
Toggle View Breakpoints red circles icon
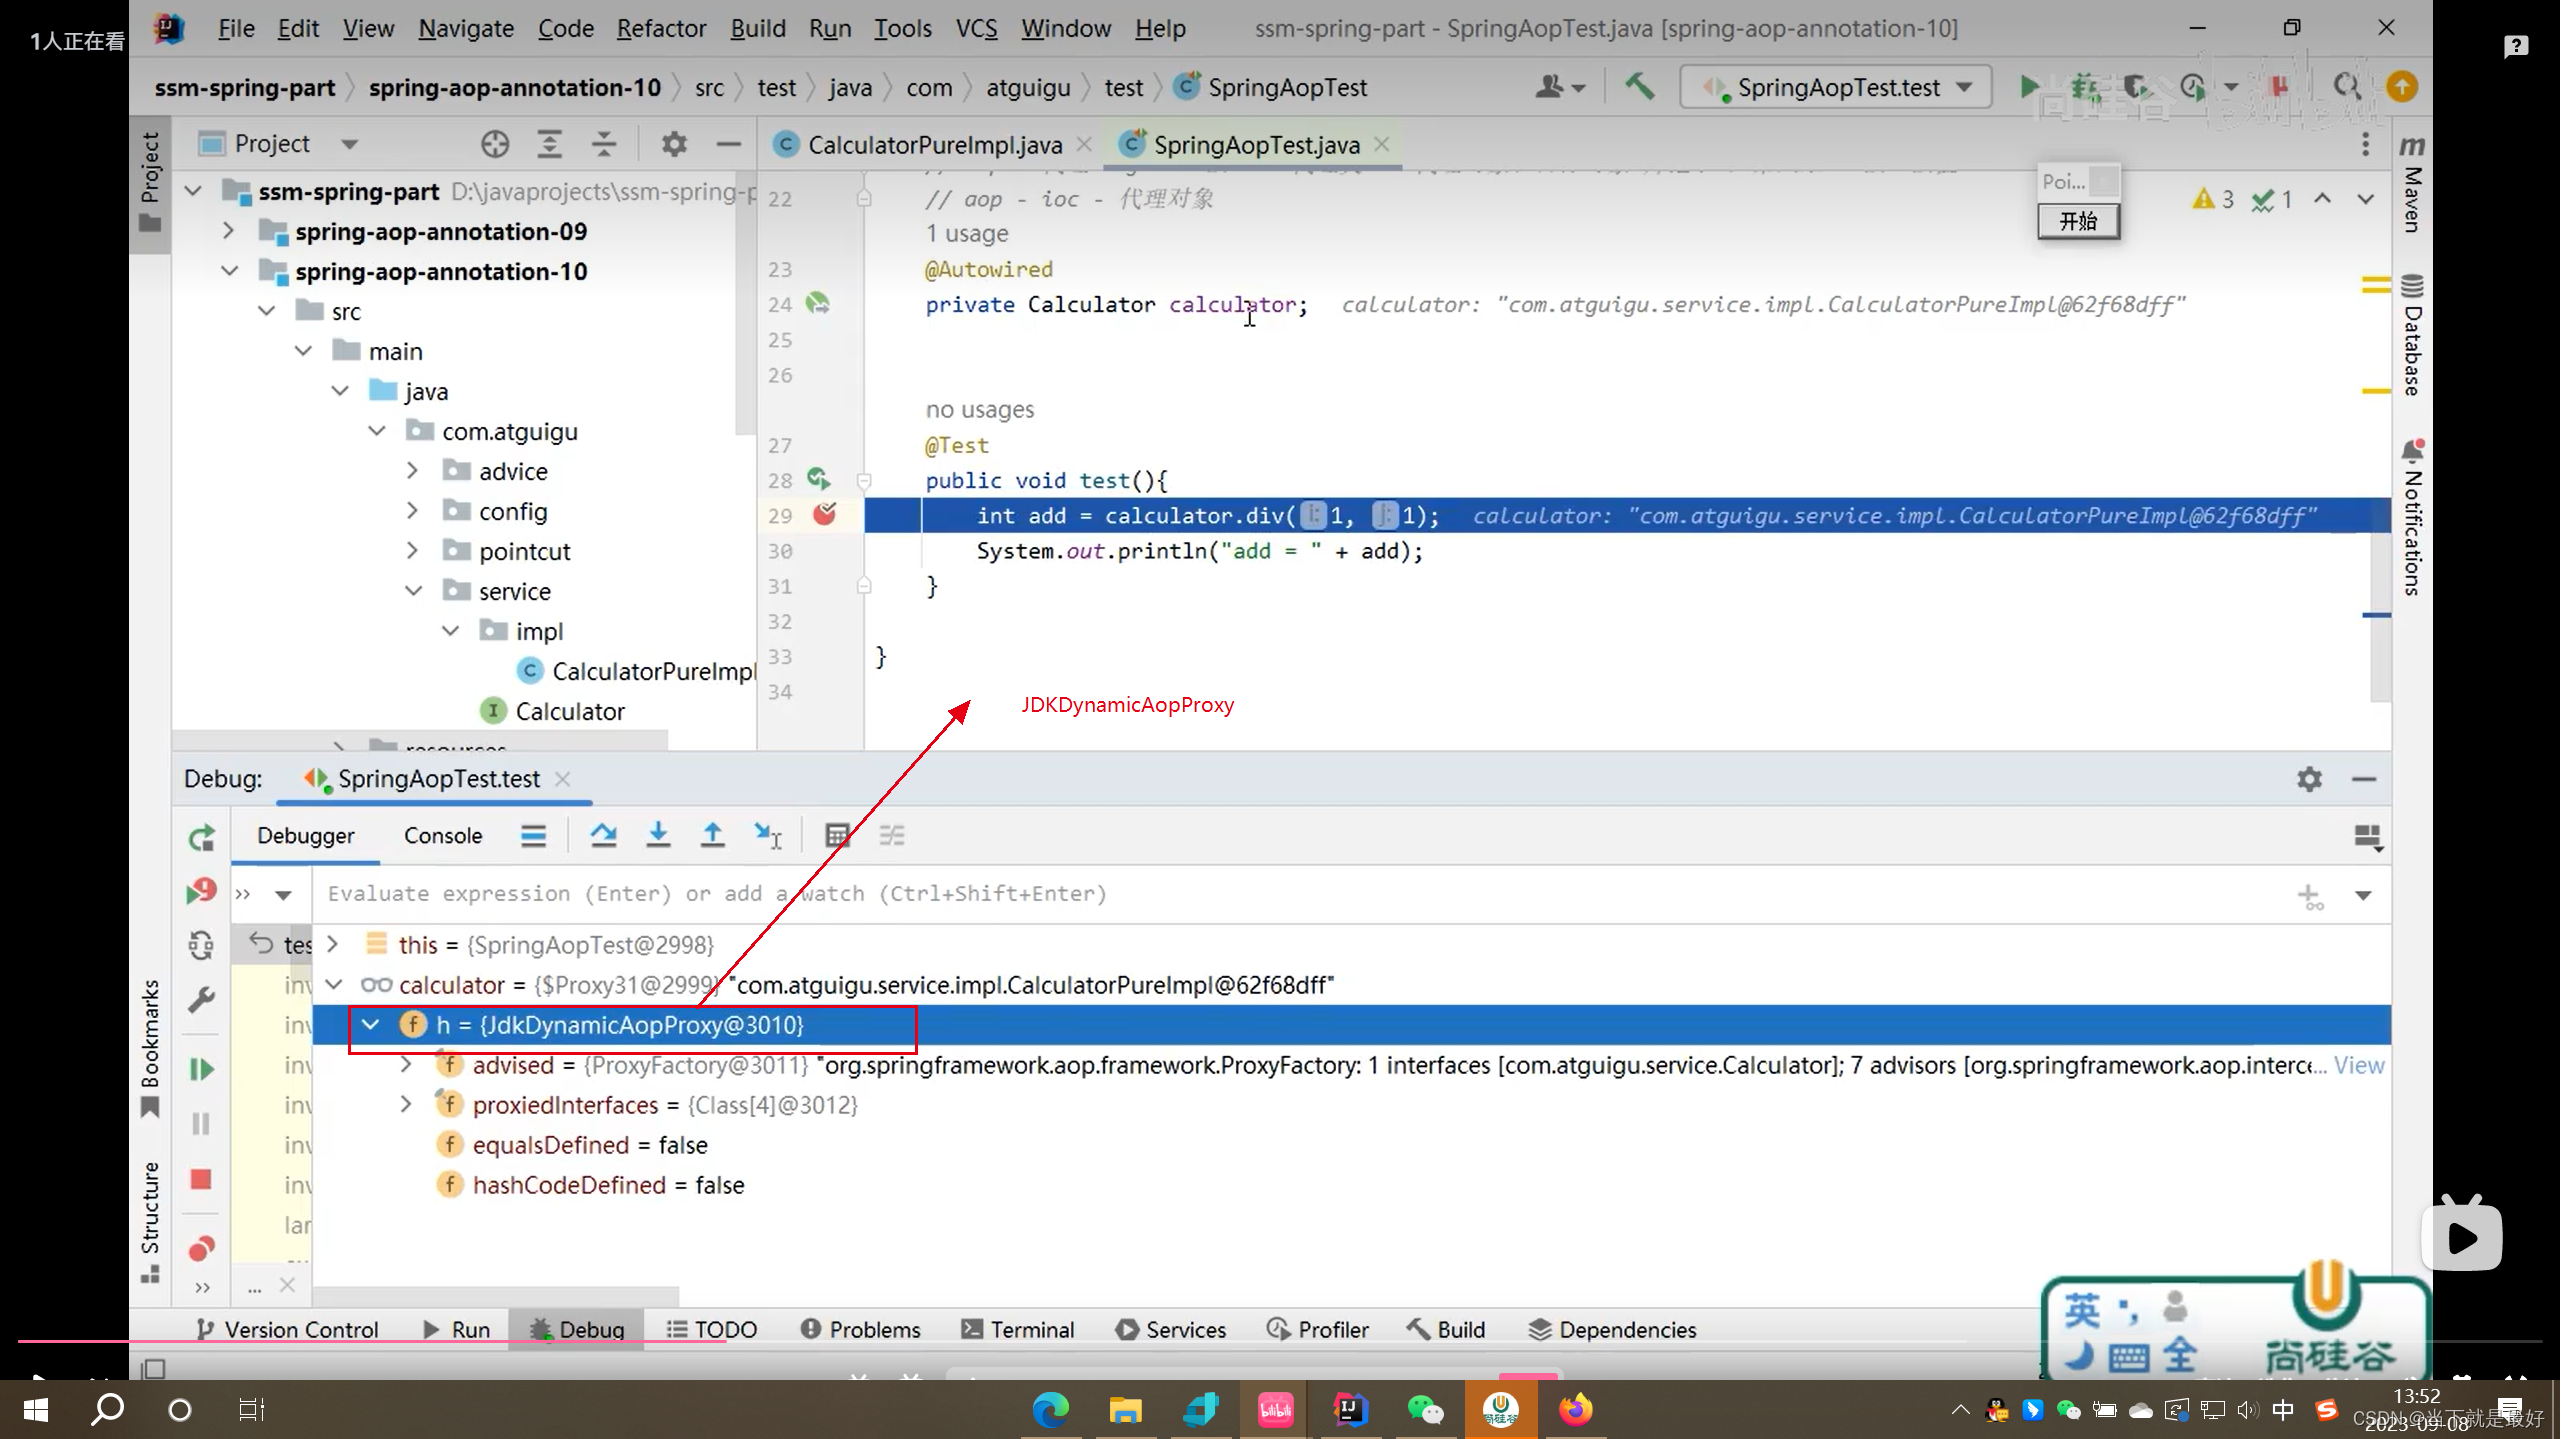point(201,1248)
